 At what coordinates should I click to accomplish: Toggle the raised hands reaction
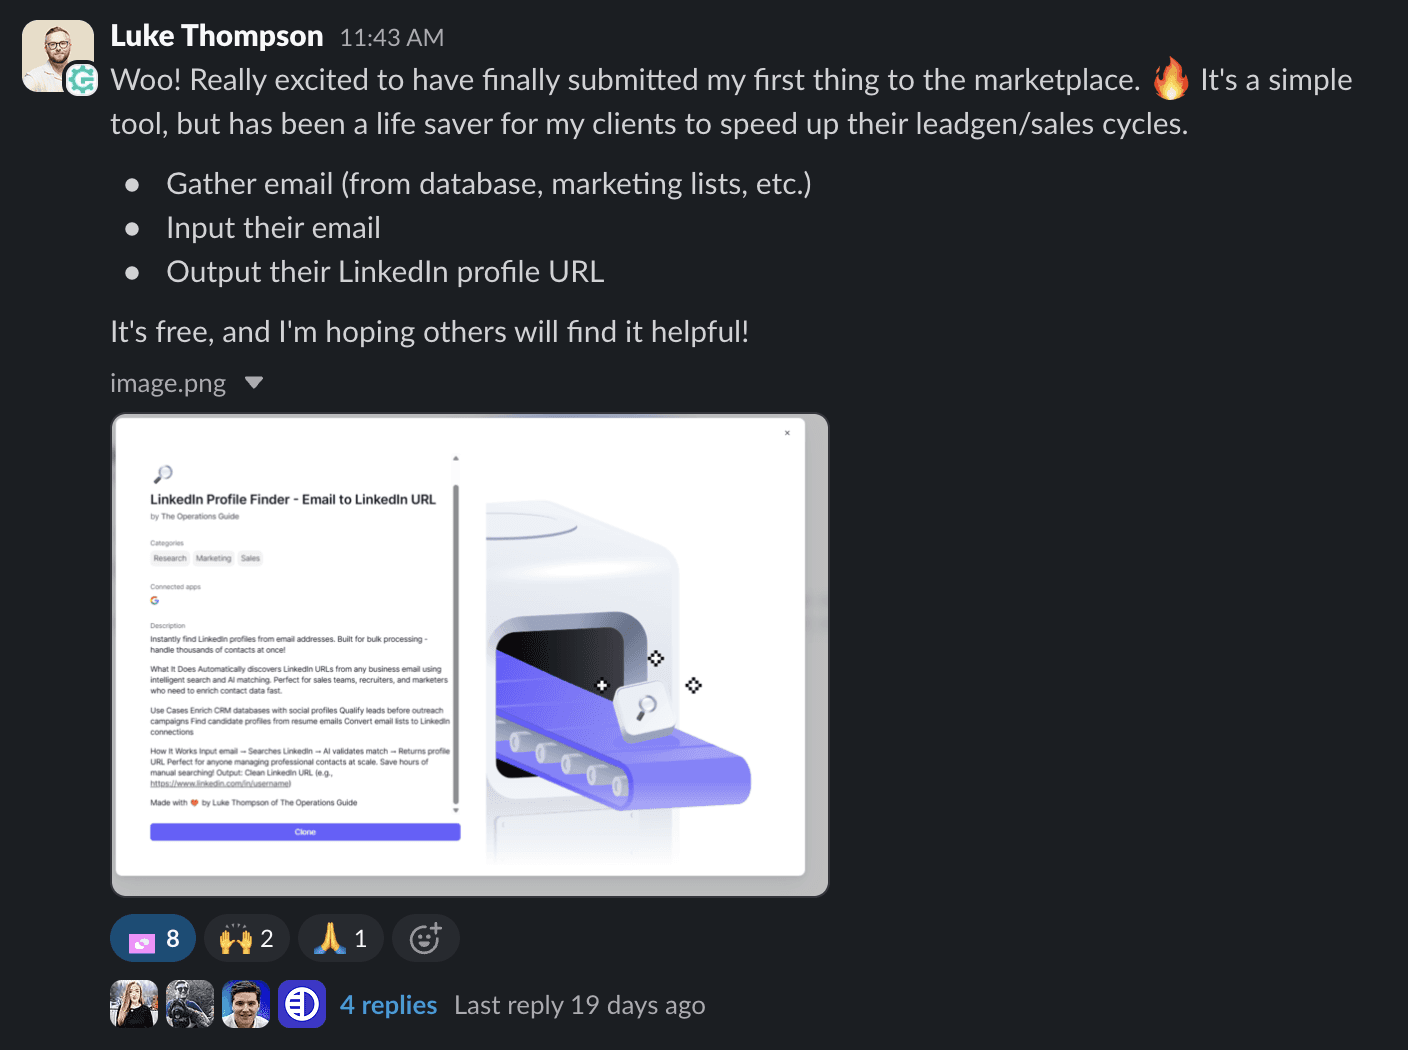(246, 938)
